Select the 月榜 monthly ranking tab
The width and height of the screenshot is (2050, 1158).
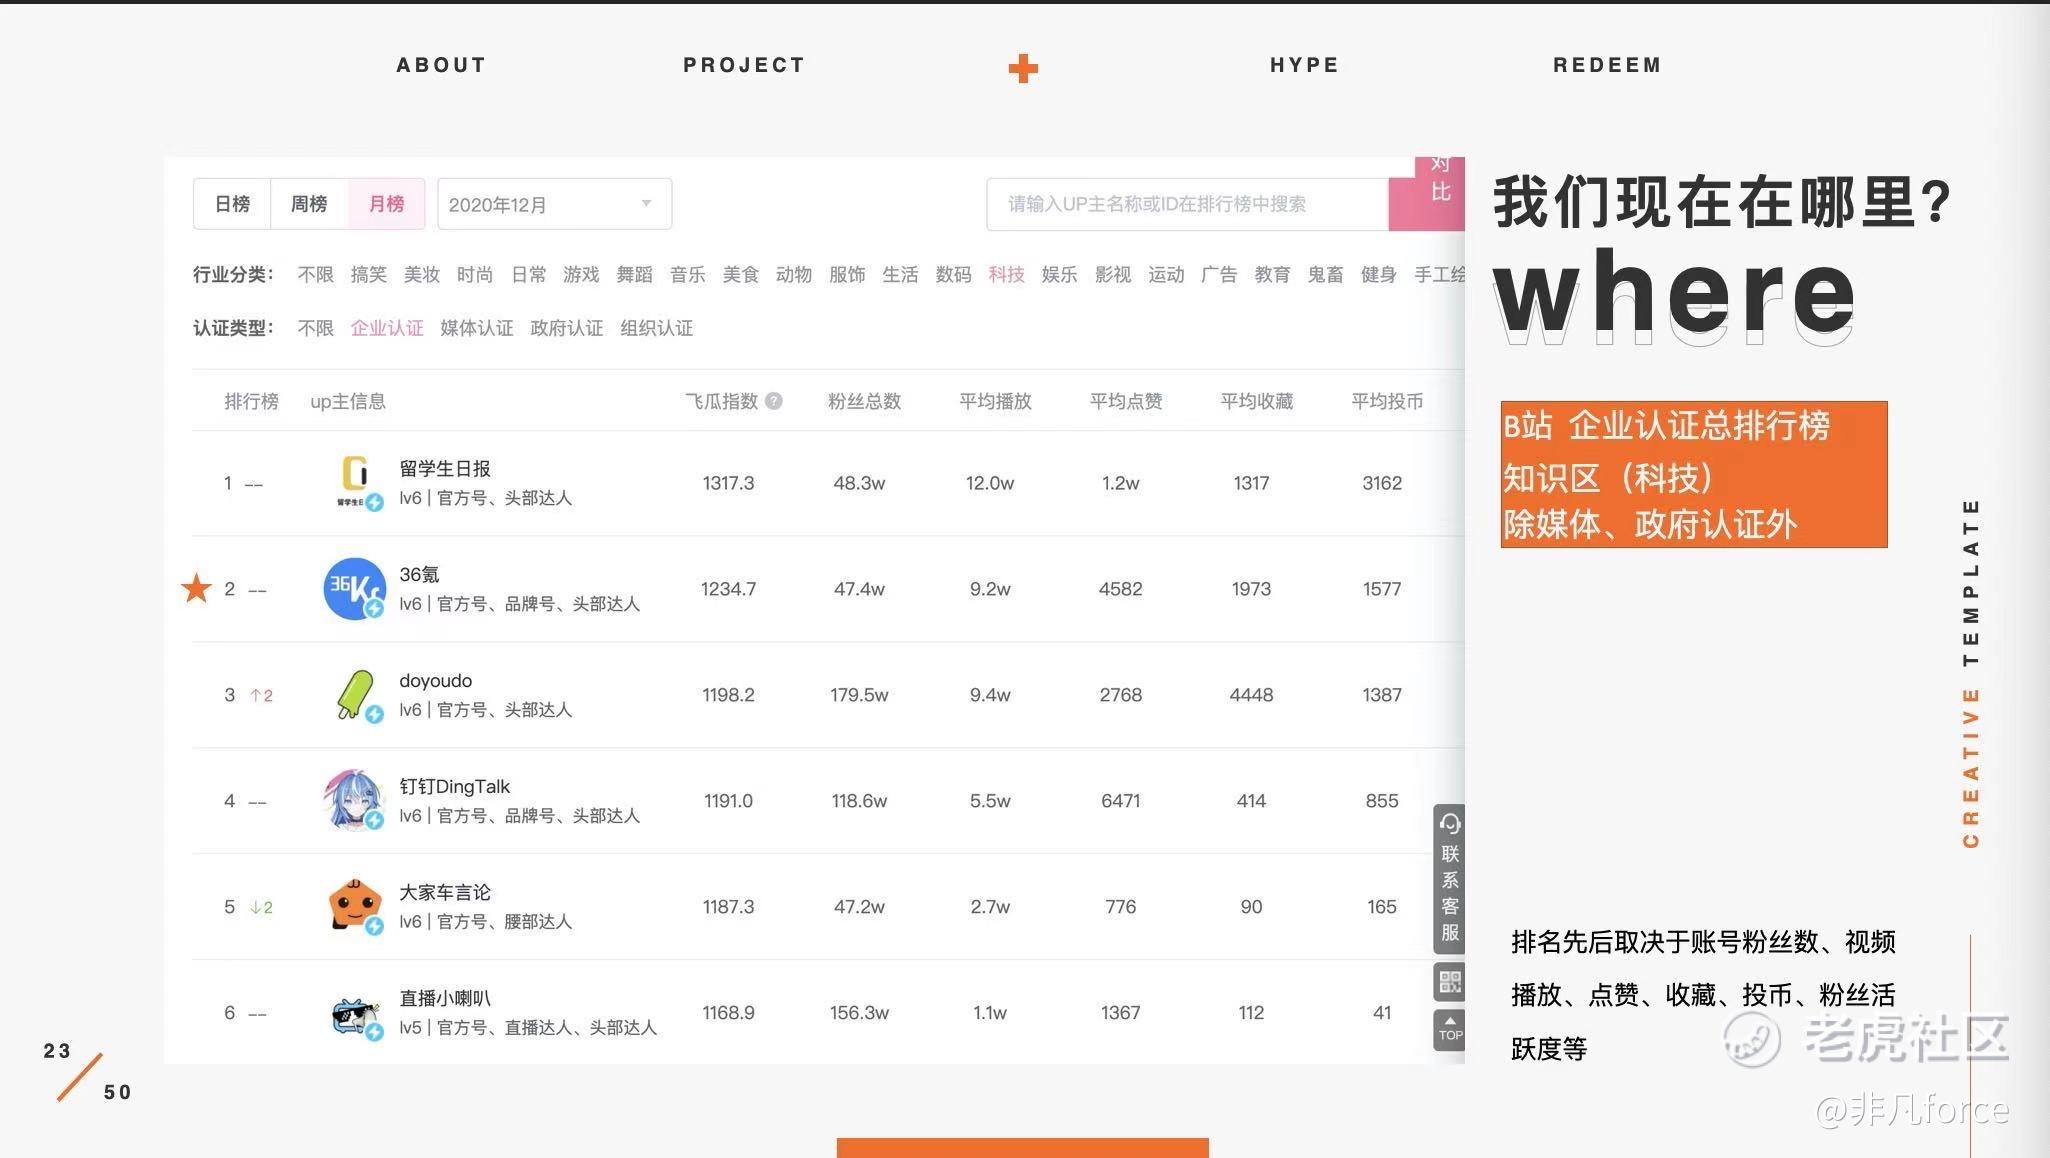click(387, 204)
